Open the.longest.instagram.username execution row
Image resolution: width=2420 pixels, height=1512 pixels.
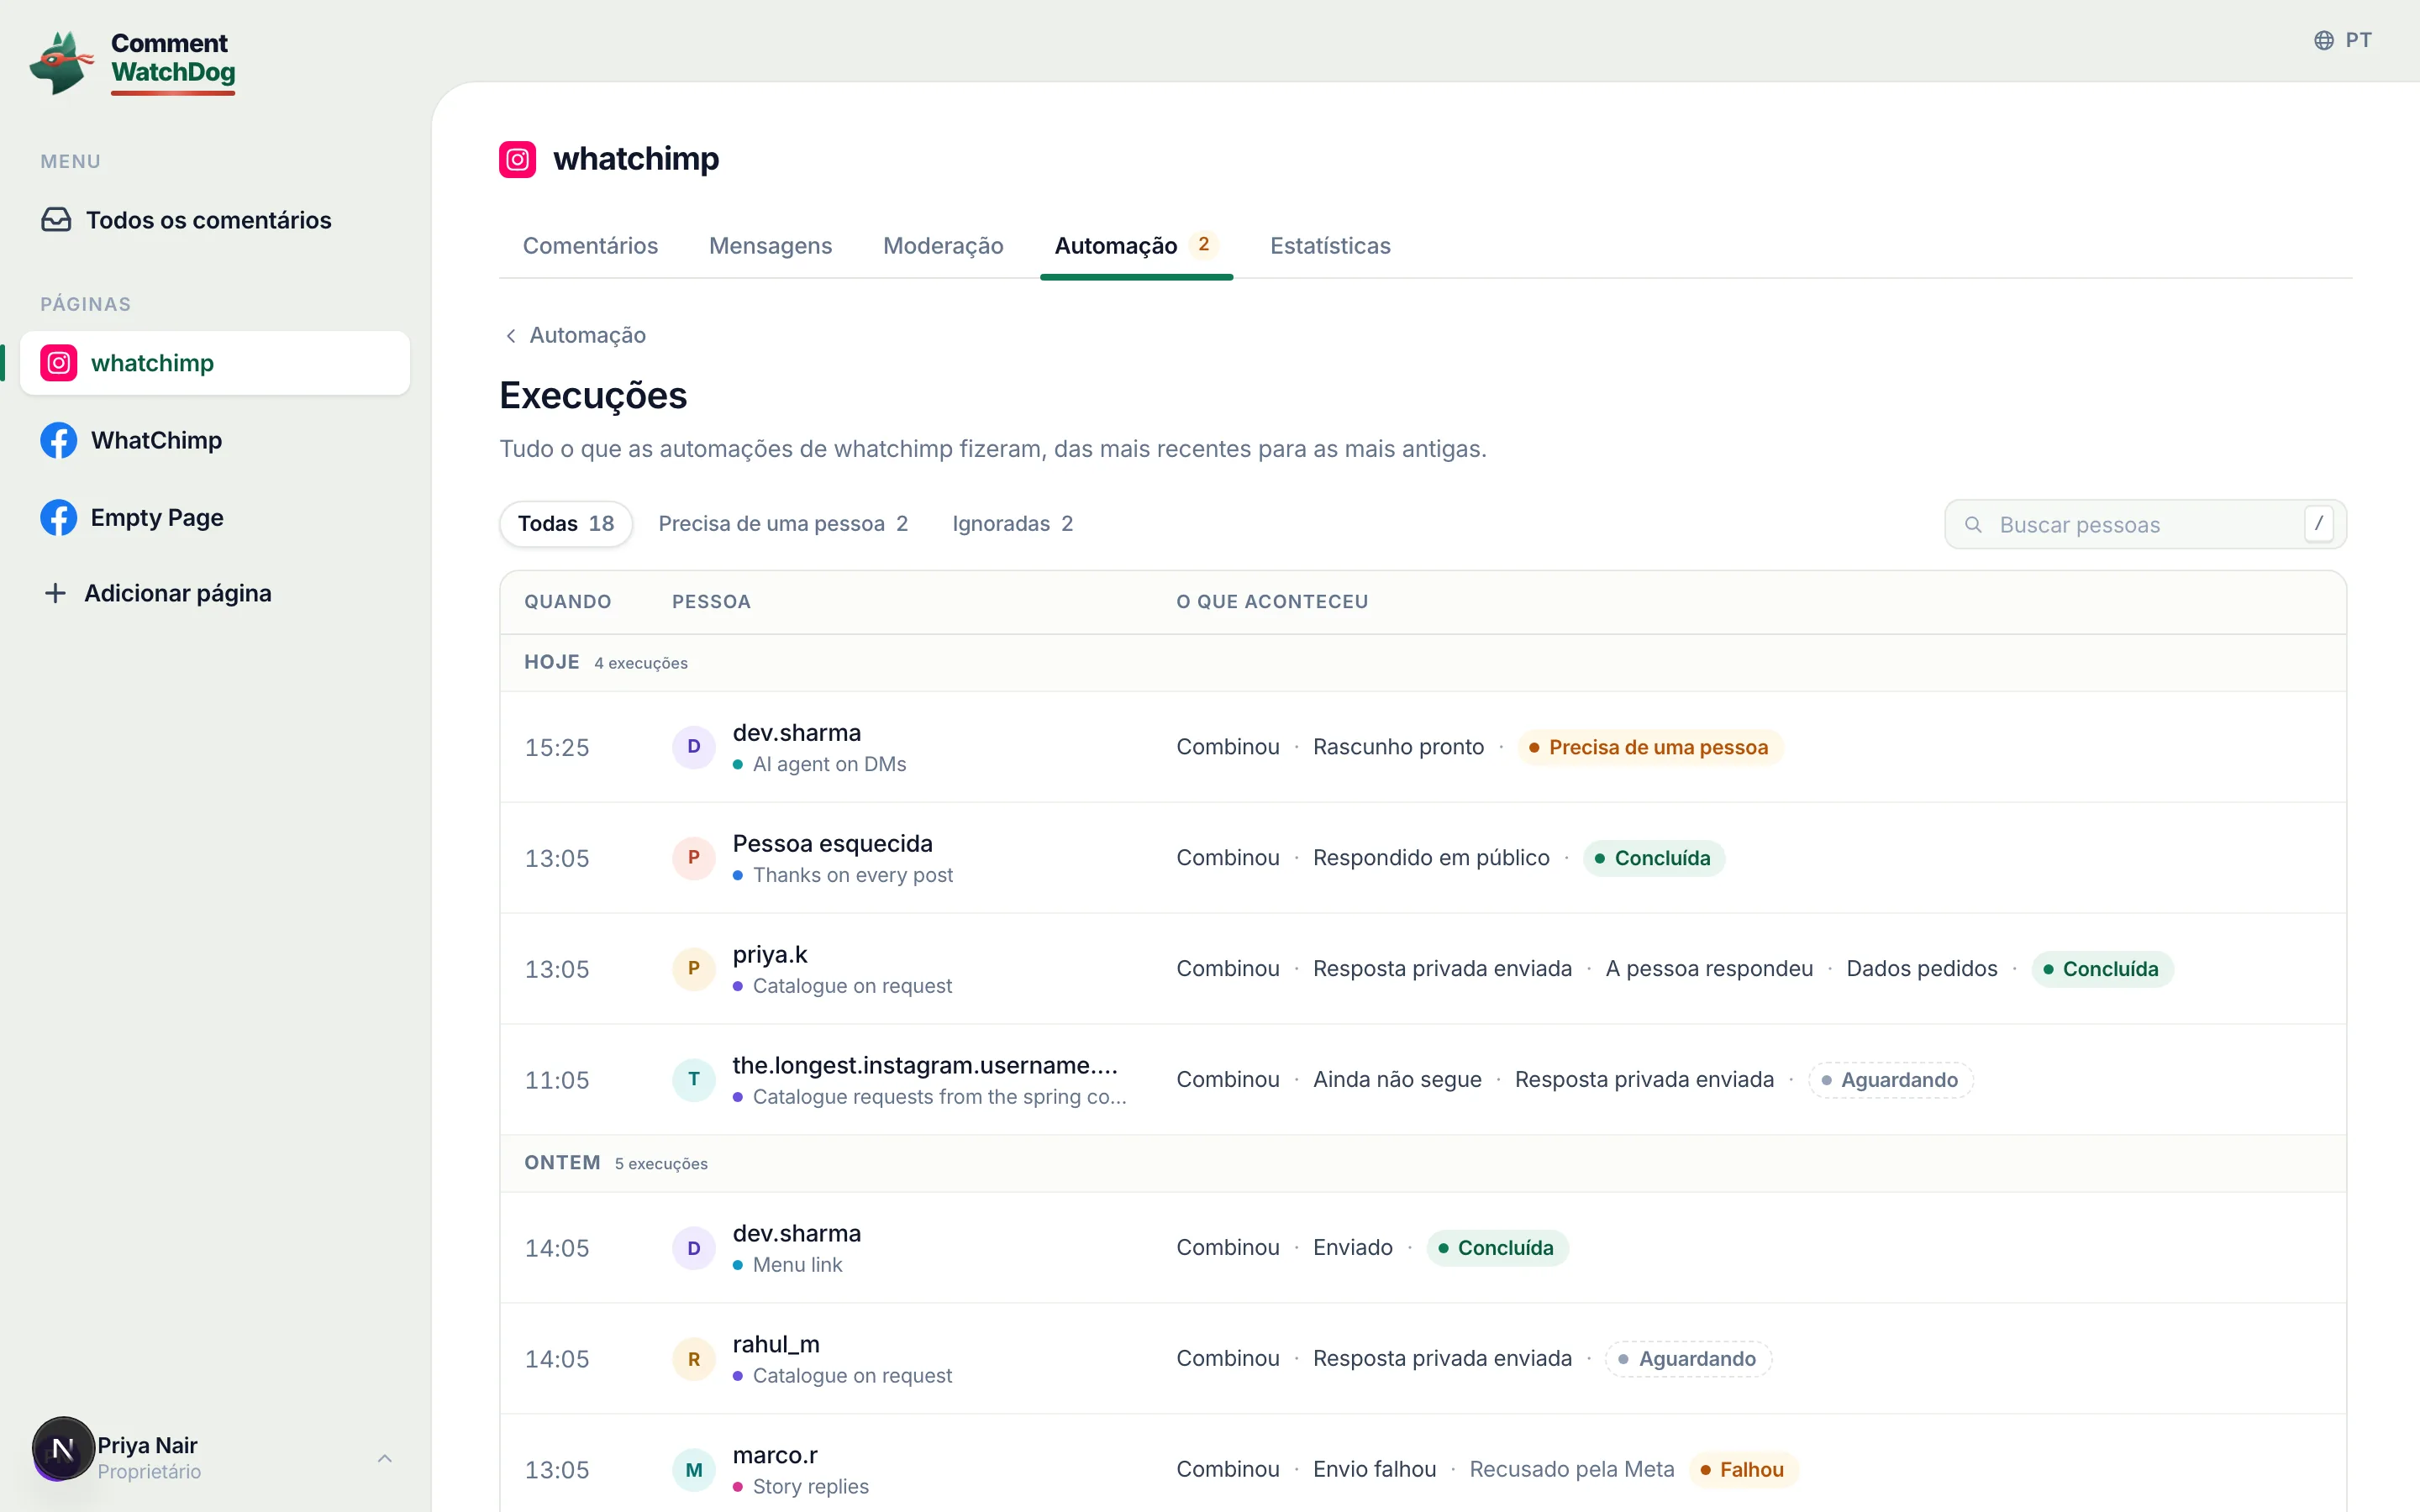(1423, 1080)
